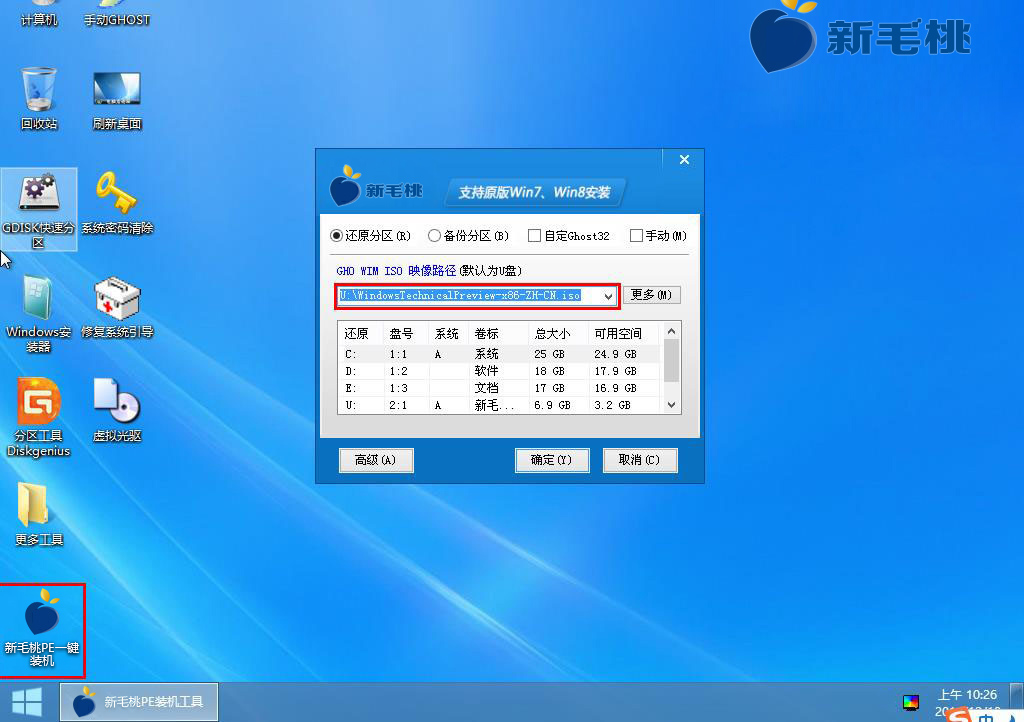Click the 支持原版Win7、Win8安装 banner tab
This screenshot has height=722, width=1024.
[x=534, y=192]
